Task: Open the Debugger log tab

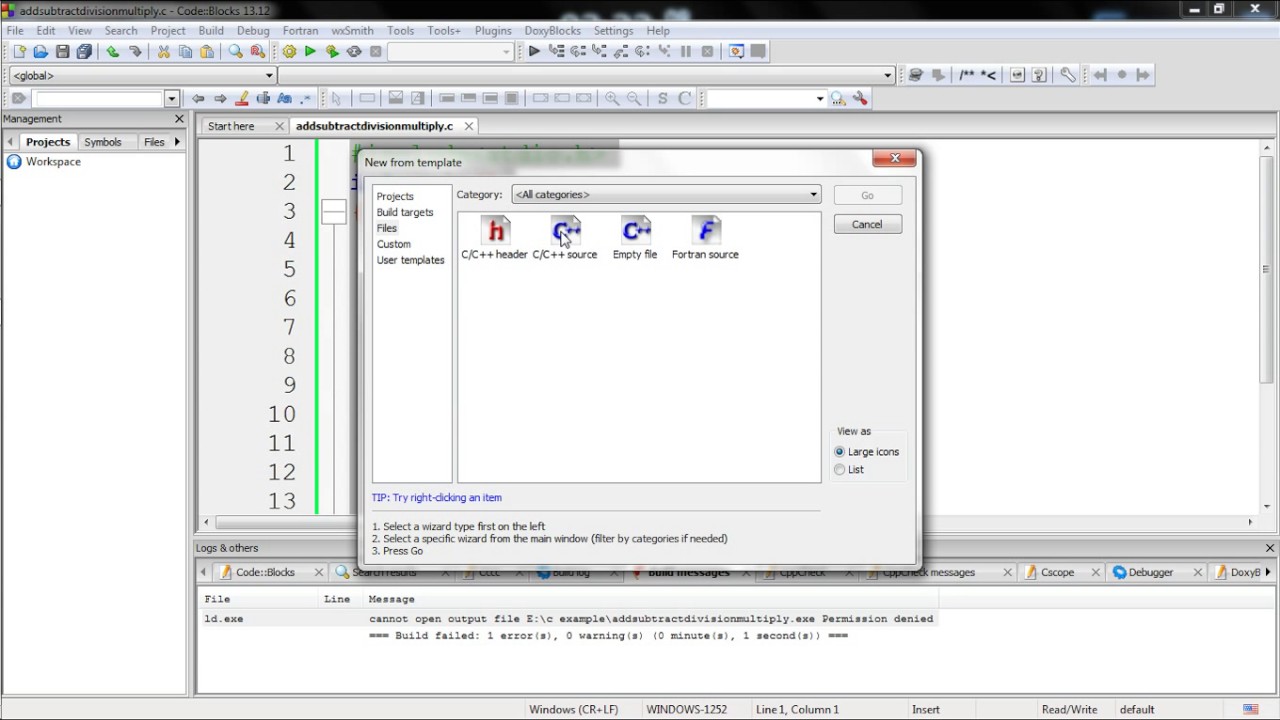Action: click(1150, 572)
